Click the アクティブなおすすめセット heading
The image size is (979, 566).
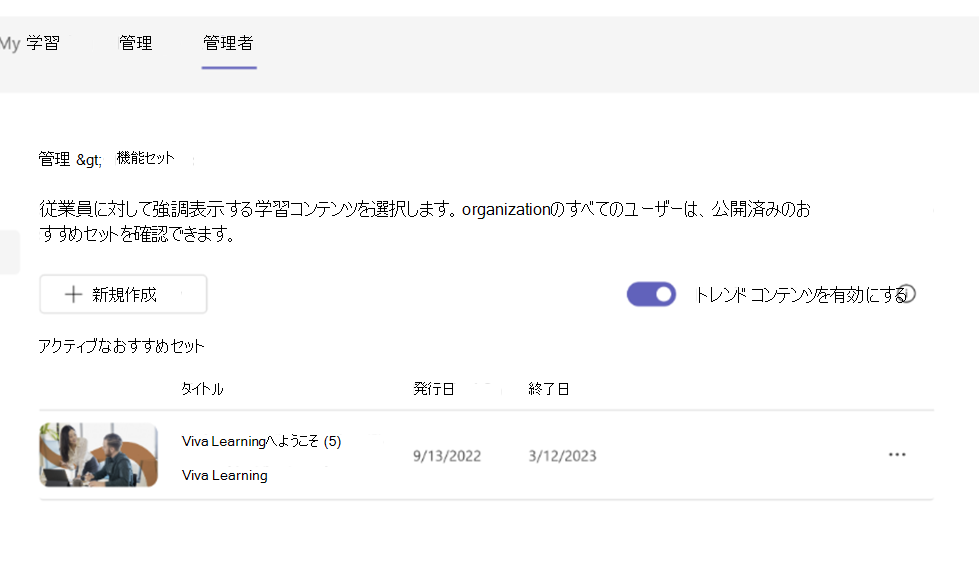tap(121, 346)
